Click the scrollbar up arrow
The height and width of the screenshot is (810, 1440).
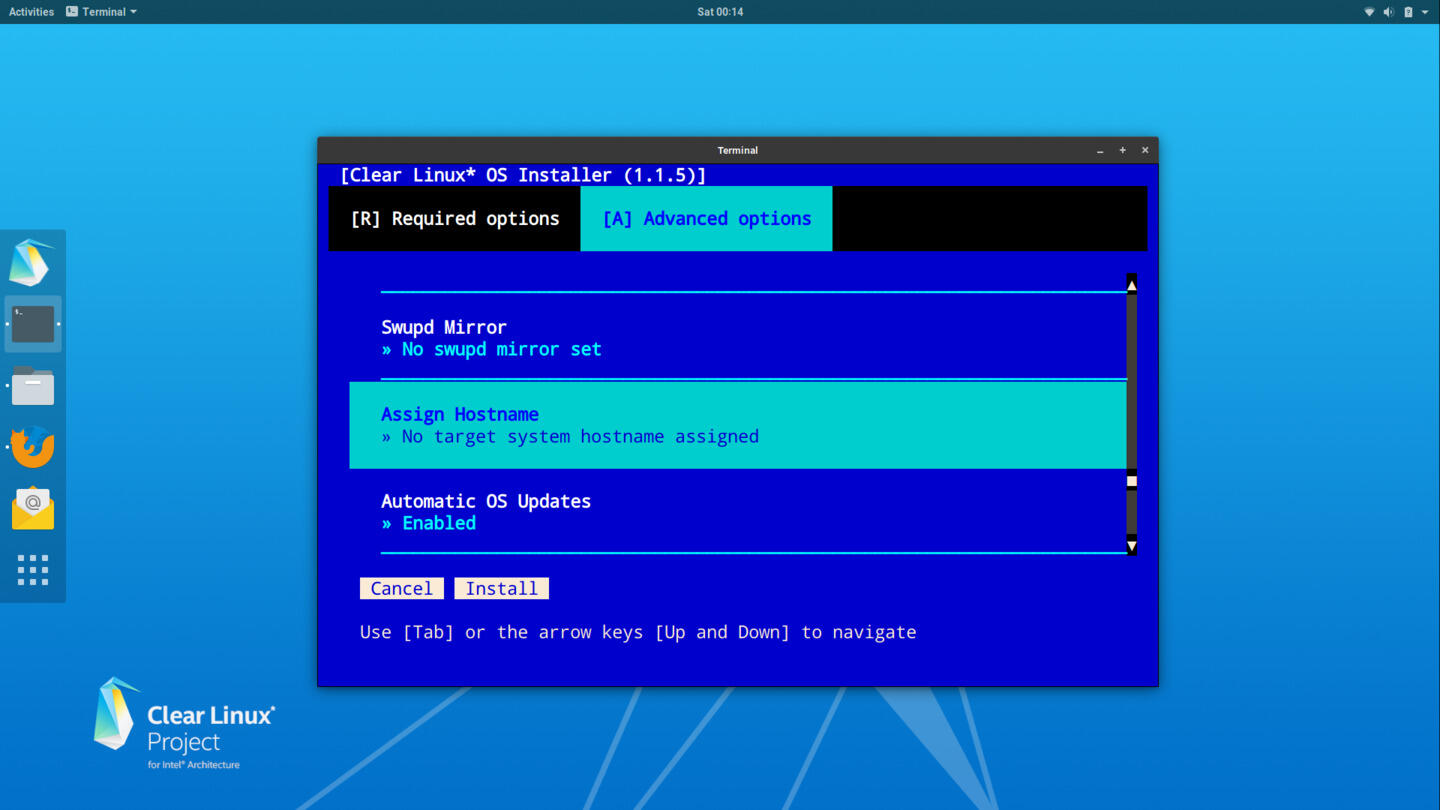(x=1132, y=285)
